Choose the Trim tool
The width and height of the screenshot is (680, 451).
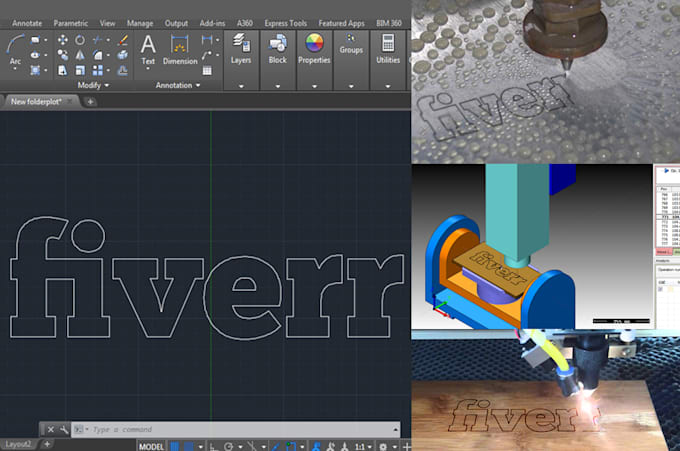click(x=97, y=40)
